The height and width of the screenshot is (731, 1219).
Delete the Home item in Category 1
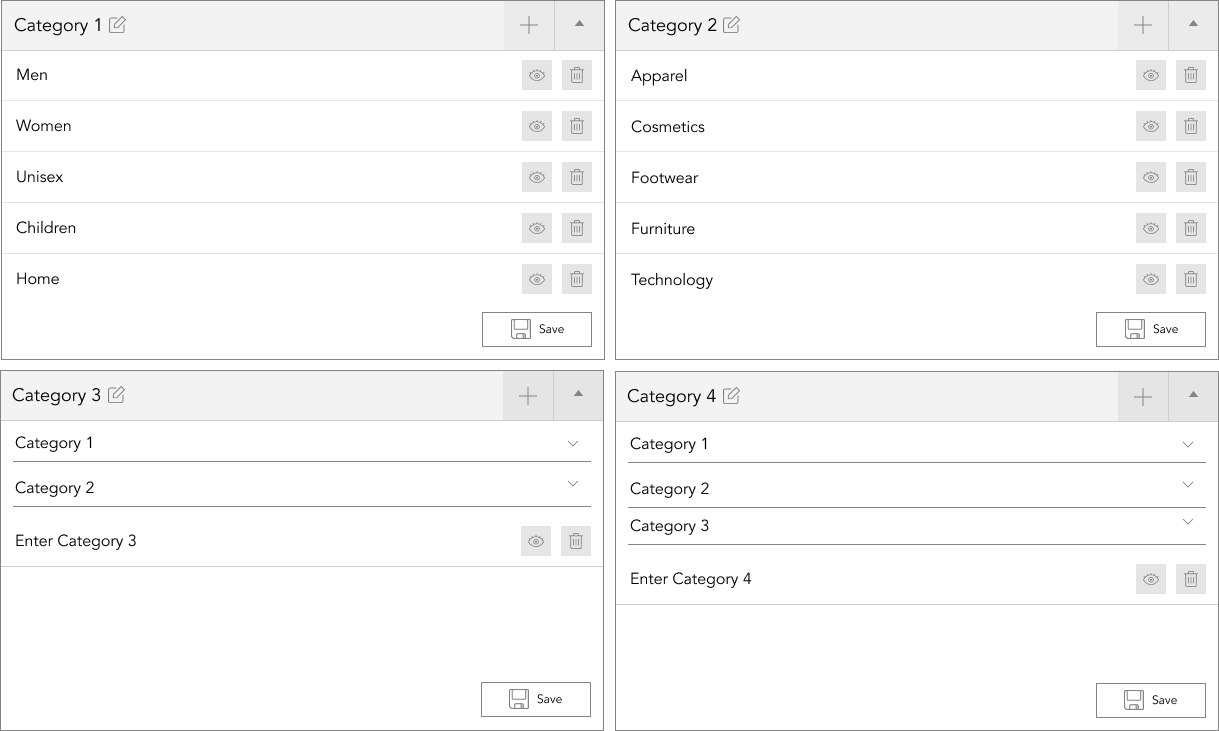577,279
